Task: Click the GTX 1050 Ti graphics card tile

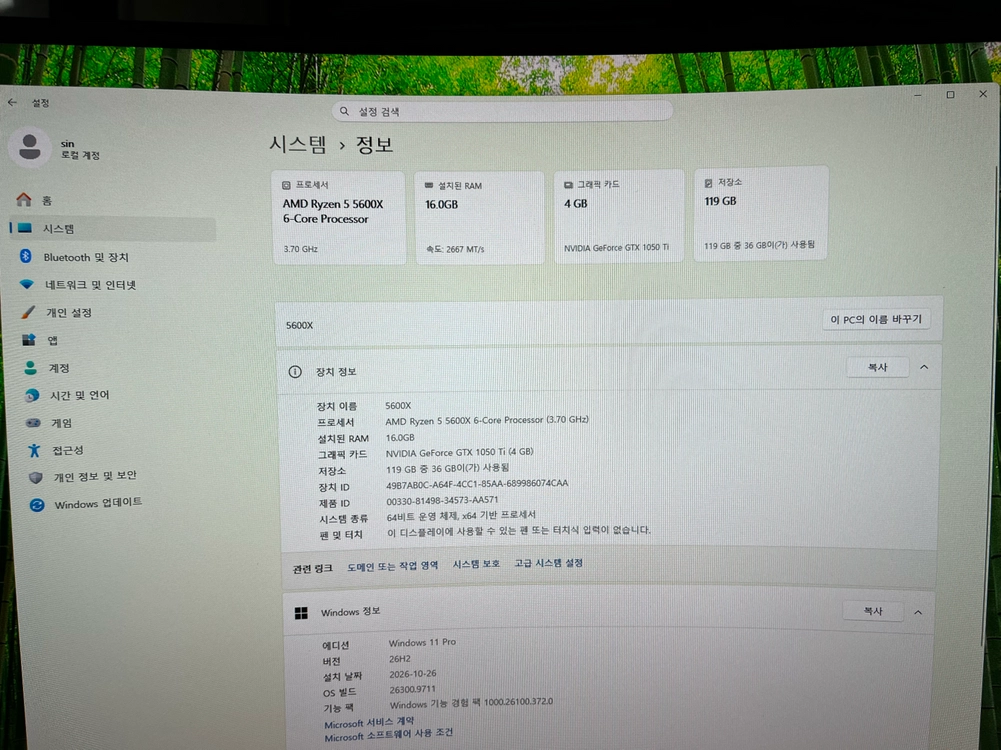Action: coord(619,216)
